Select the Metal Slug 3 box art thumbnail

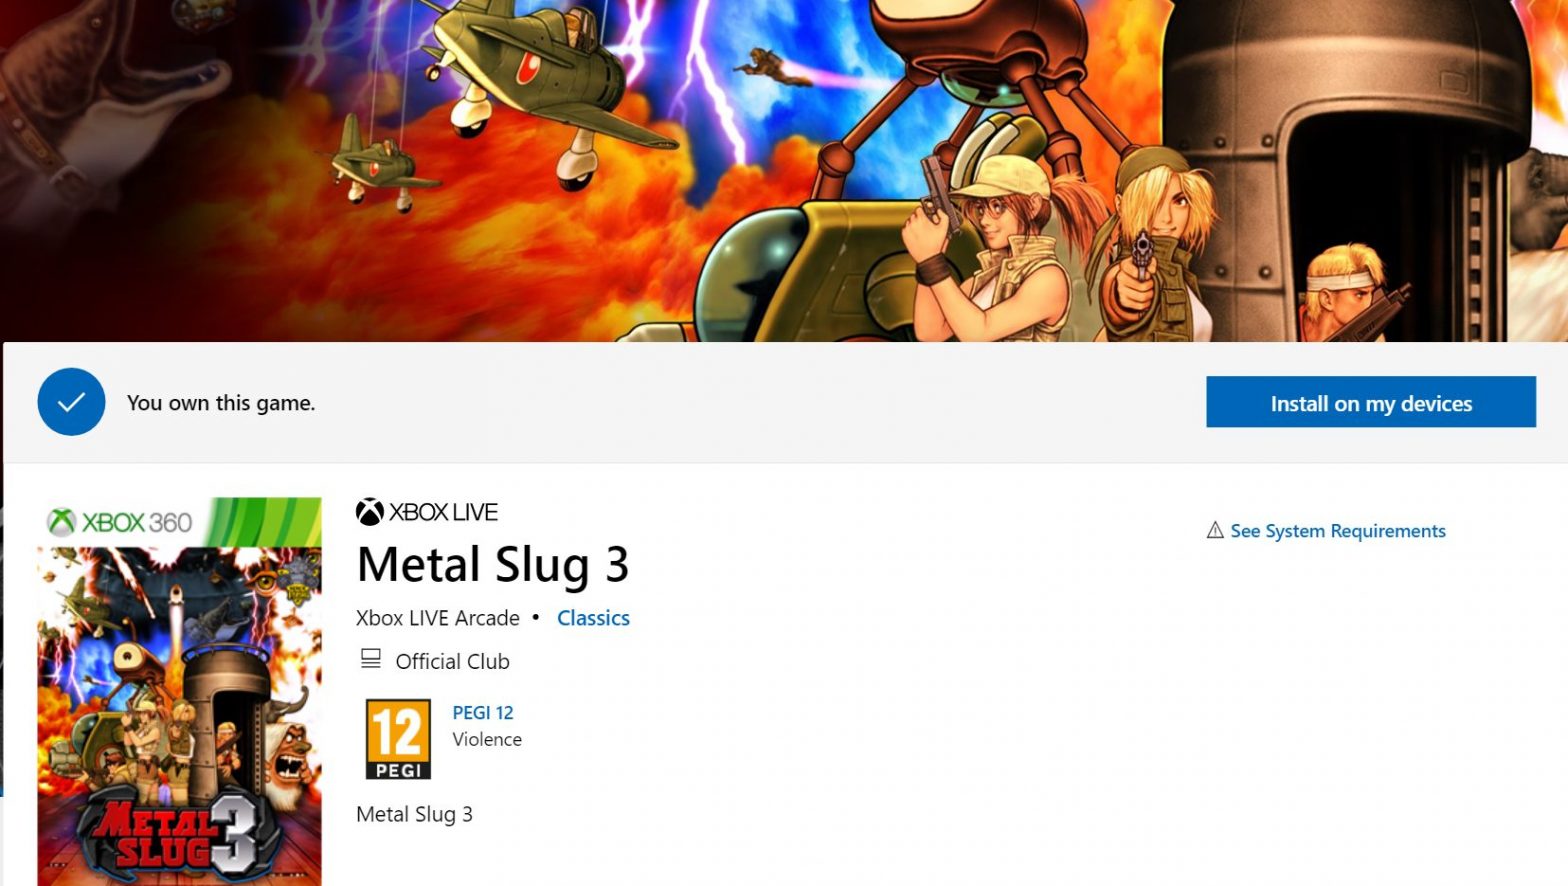click(x=180, y=691)
